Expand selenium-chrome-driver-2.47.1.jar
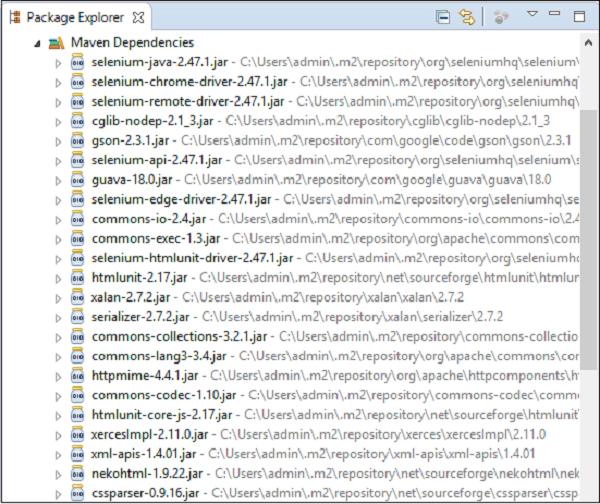This screenshot has width=600, height=504. click(58, 83)
